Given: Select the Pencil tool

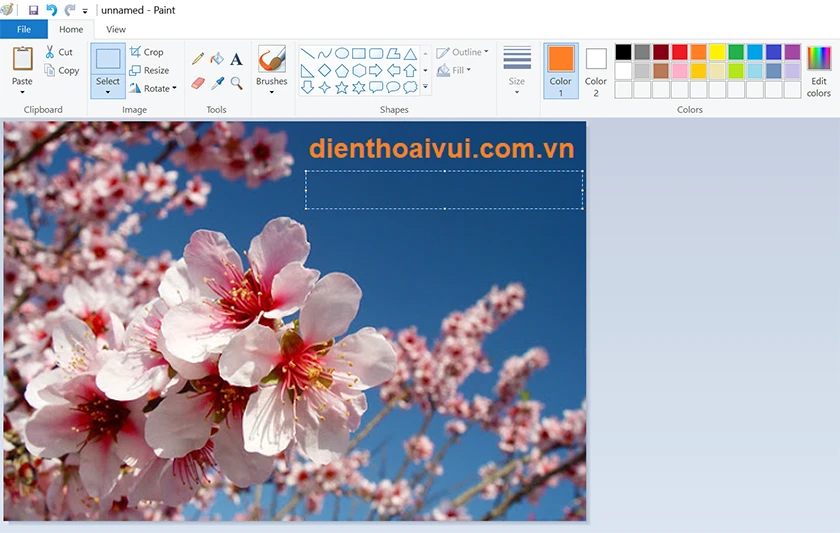Looking at the screenshot, I should [x=198, y=58].
